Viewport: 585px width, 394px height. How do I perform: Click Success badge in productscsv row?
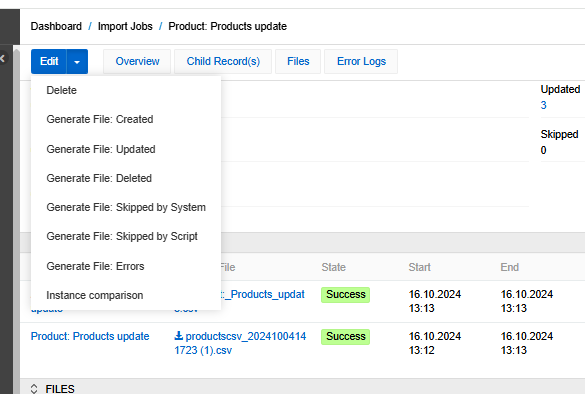pos(345,337)
